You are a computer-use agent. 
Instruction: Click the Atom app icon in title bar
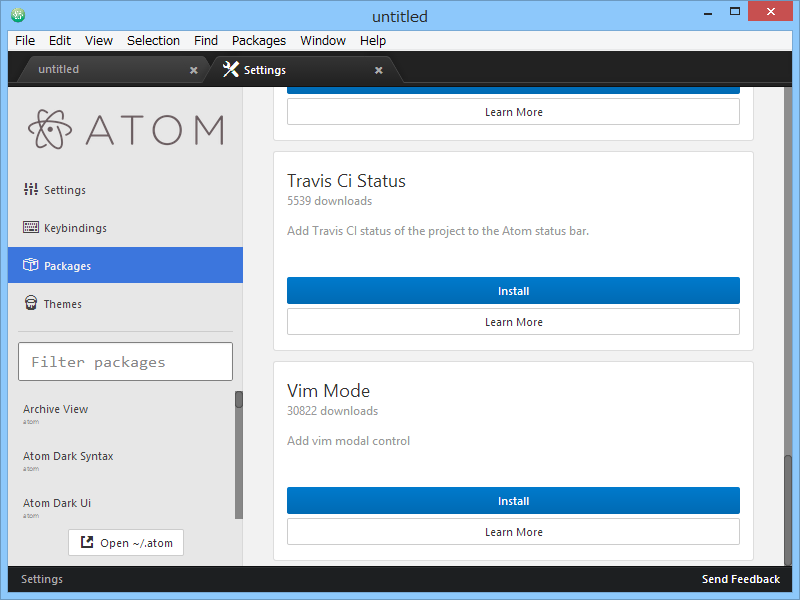(18, 15)
